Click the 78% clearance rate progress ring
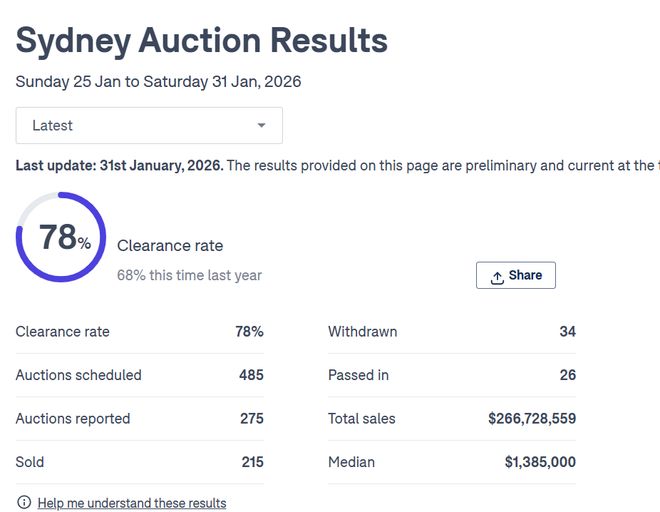This screenshot has width=660, height=512. tap(63, 237)
